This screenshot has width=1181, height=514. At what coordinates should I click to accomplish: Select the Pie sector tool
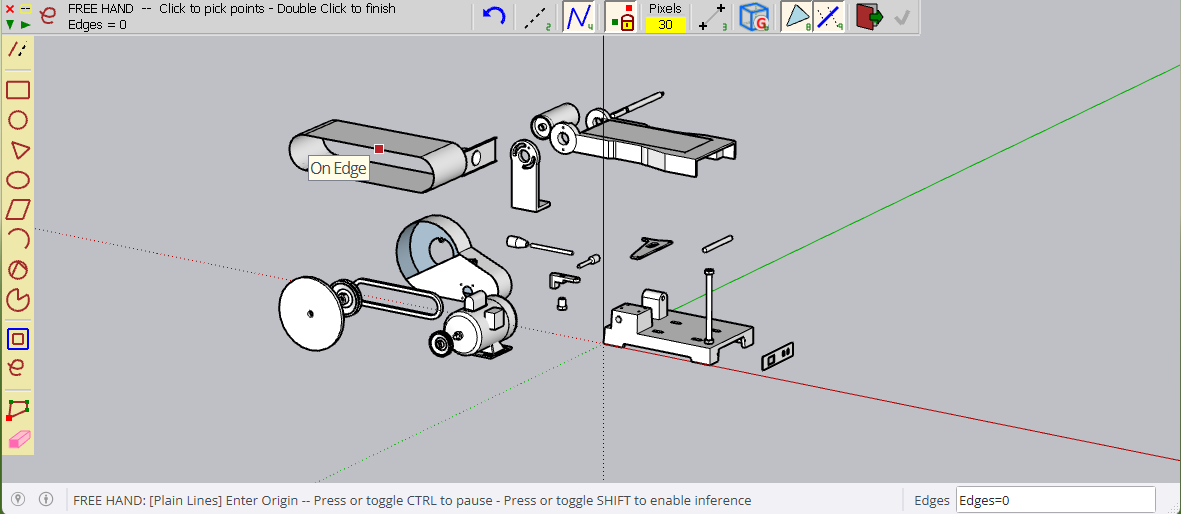click(18, 299)
